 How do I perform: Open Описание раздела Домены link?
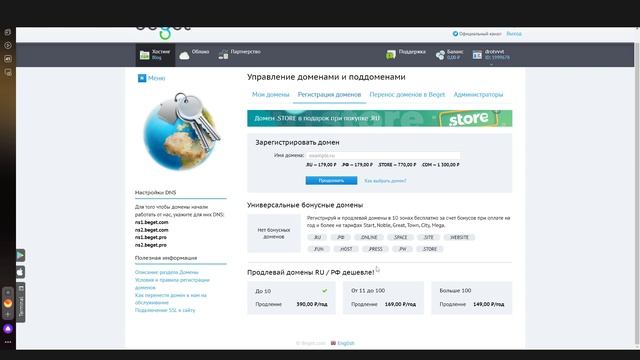167,272
